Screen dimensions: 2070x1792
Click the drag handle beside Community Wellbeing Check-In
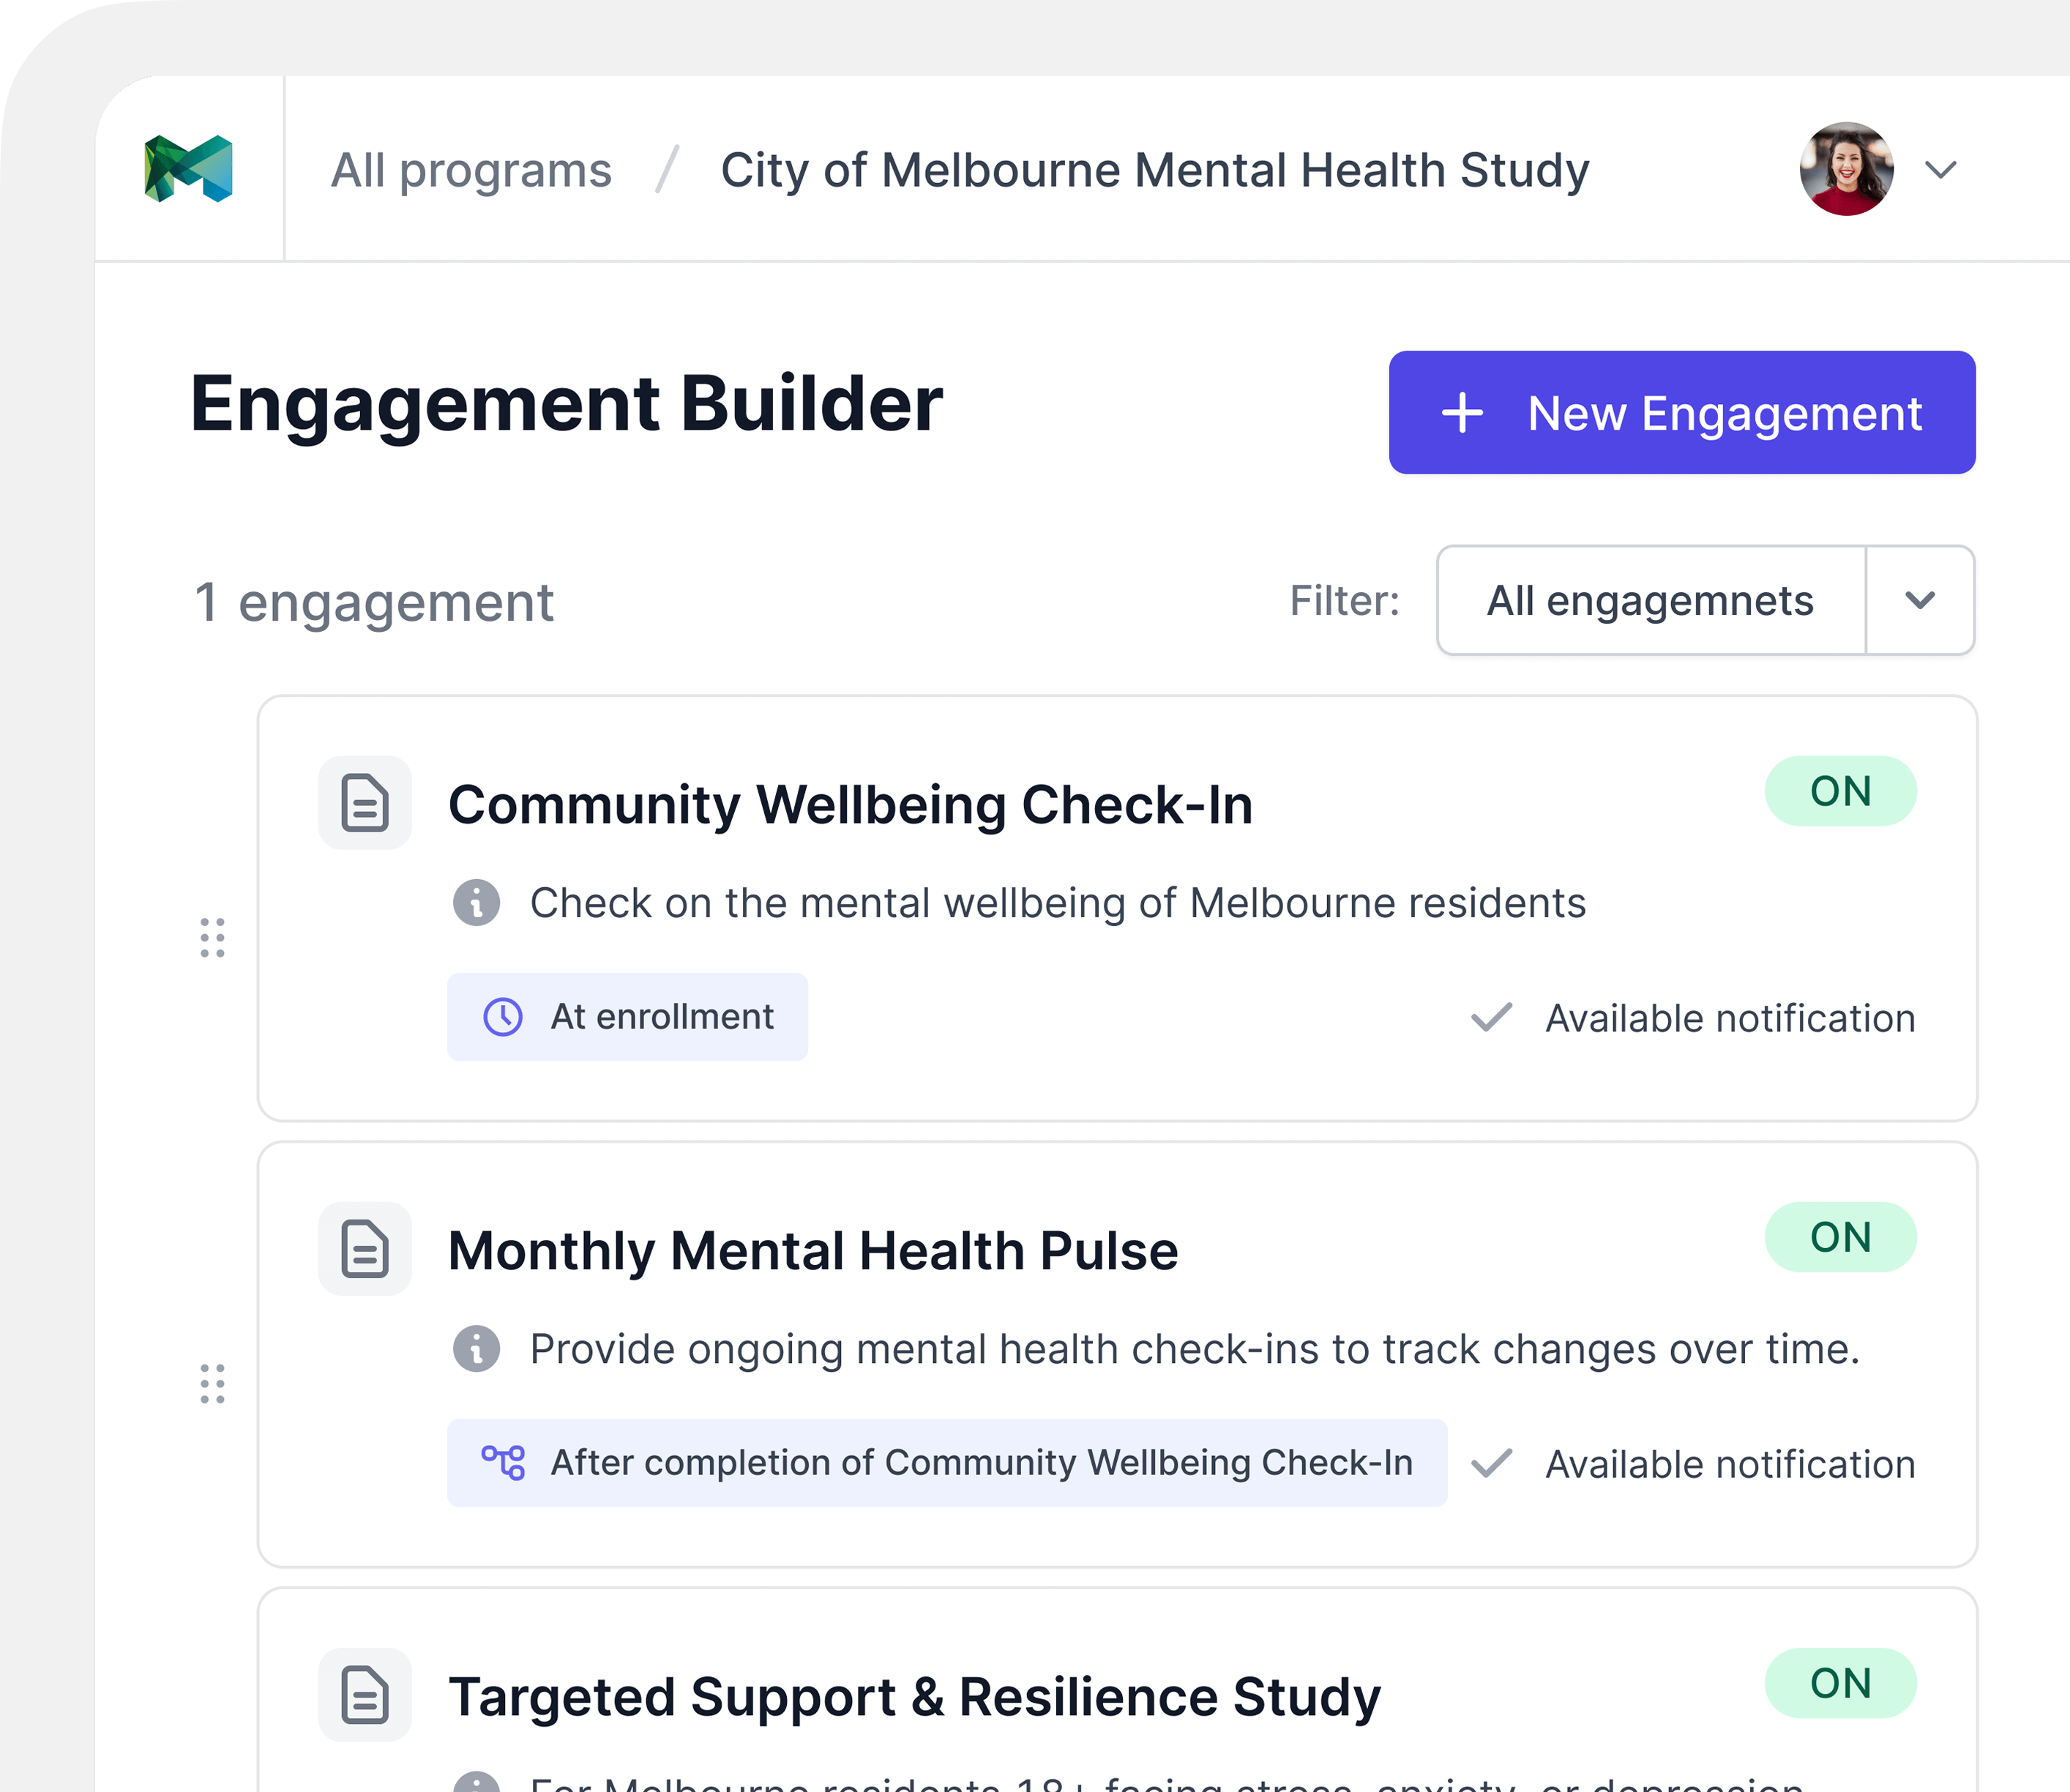211,938
